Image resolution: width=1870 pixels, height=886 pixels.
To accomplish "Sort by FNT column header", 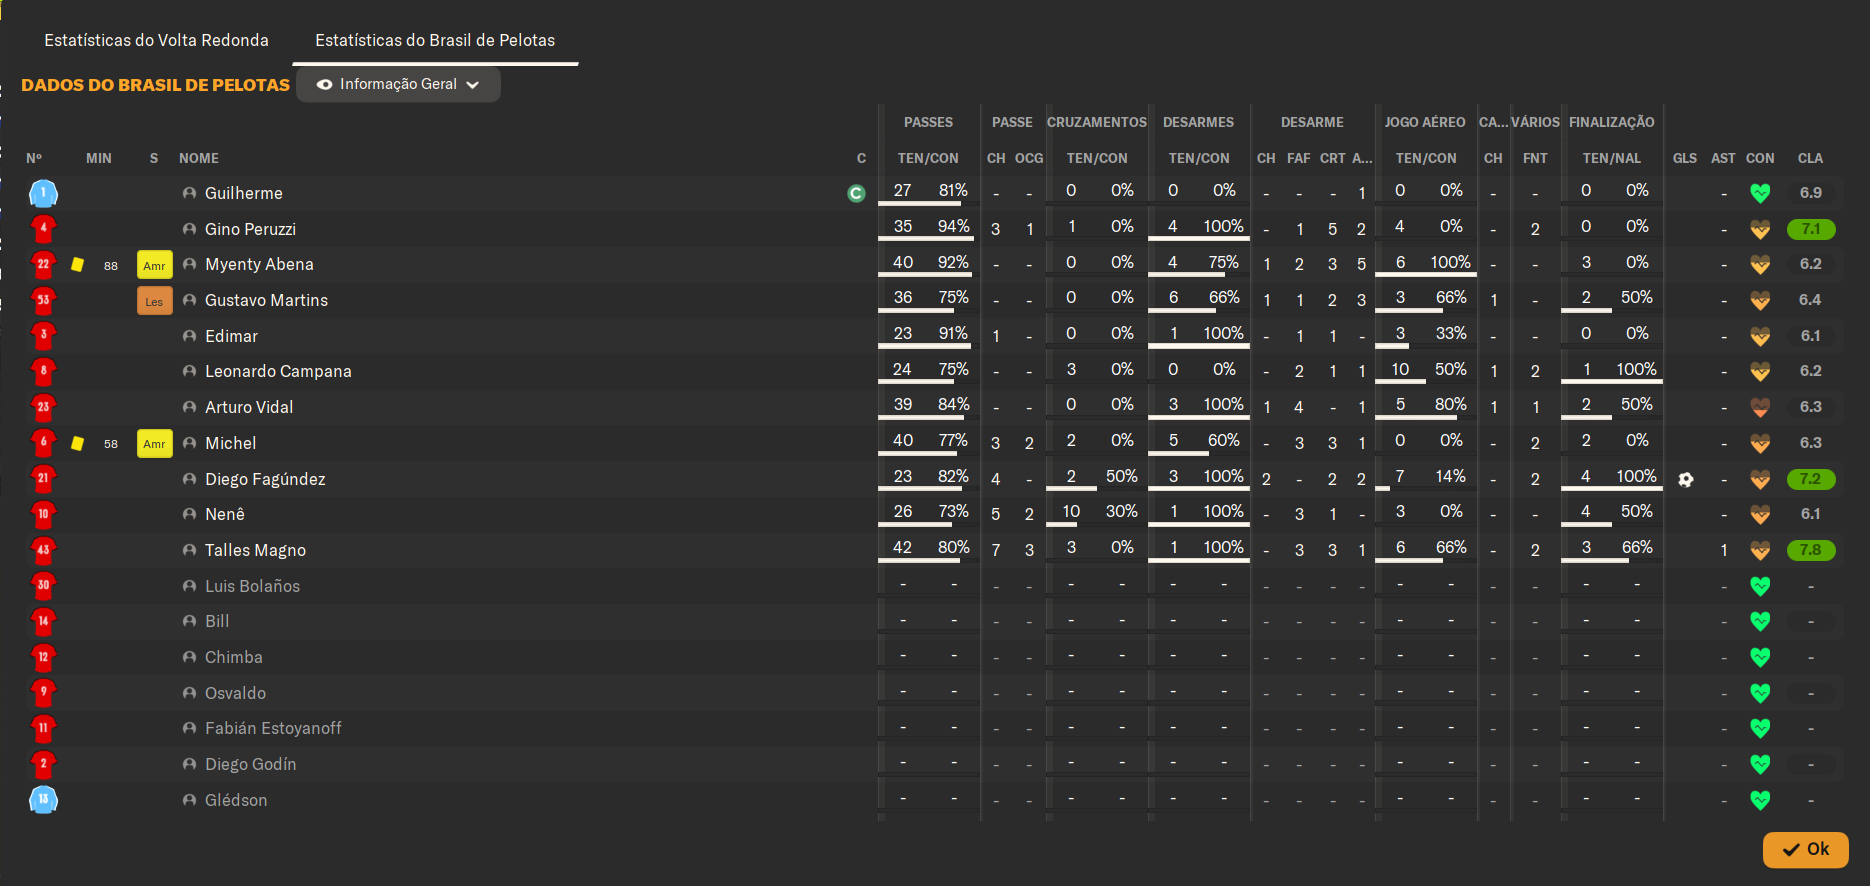I will click(1535, 158).
